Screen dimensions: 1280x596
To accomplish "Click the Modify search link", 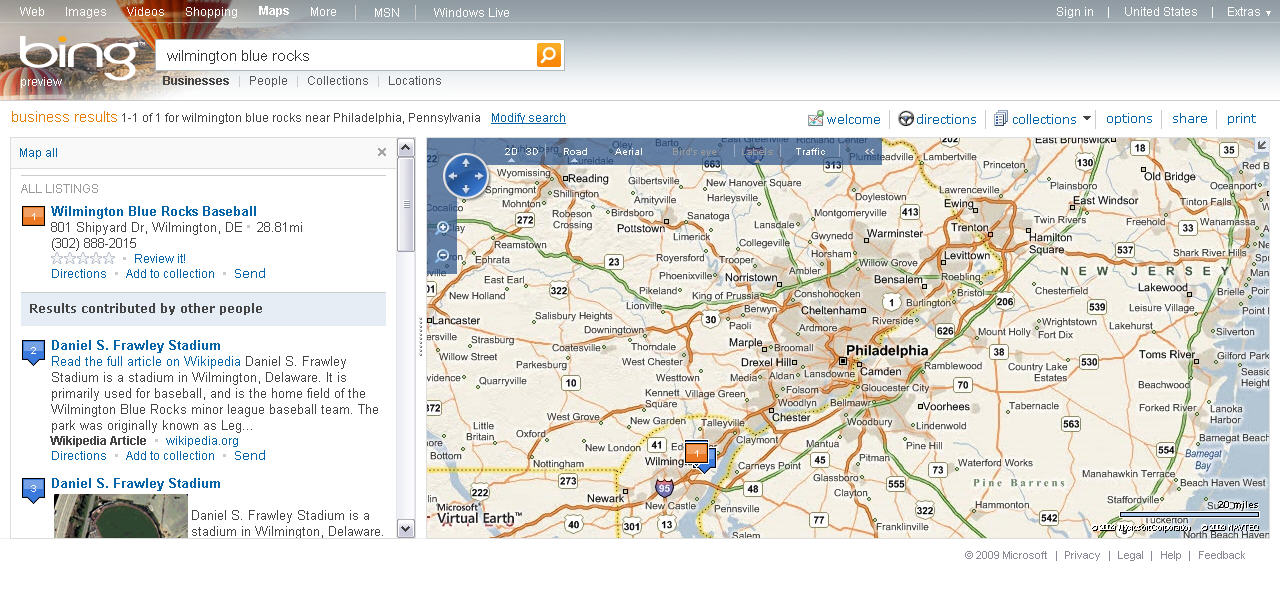I will (x=528, y=118).
